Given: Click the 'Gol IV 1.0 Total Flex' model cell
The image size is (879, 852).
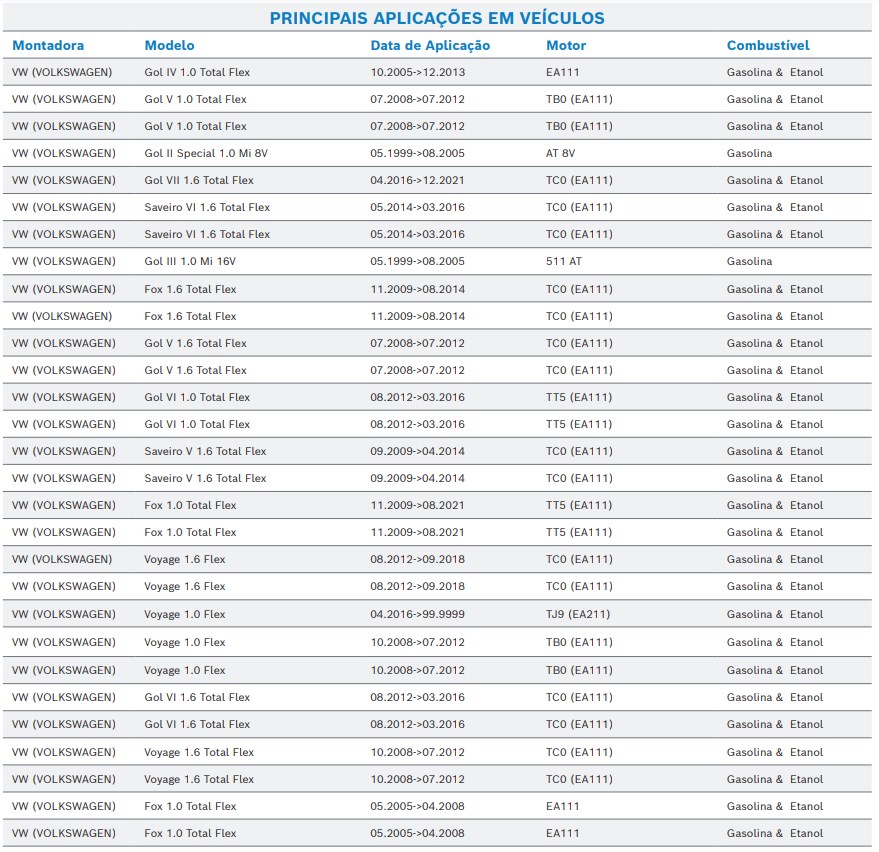Looking at the screenshot, I should click(x=197, y=72).
